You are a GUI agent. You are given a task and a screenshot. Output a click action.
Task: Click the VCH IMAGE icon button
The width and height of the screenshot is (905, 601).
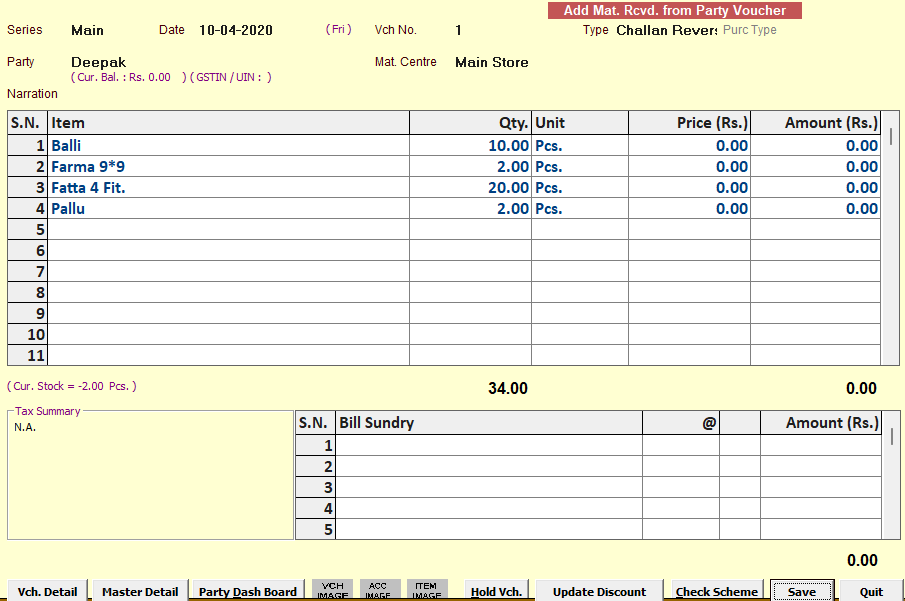click(332, 590)
